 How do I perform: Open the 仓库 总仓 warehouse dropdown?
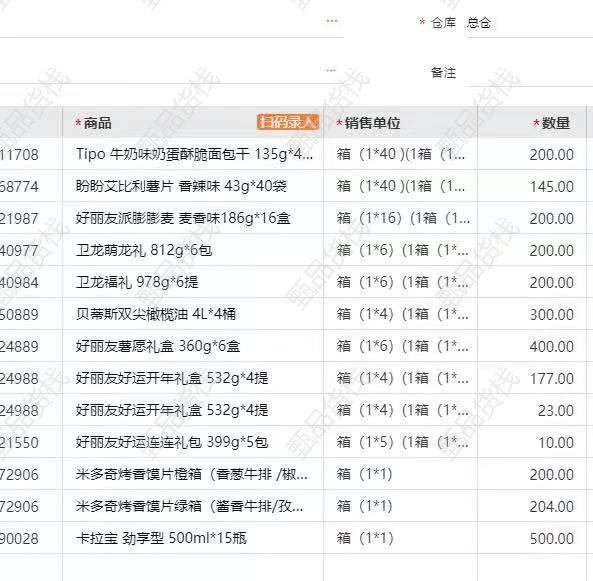click(528, 23)
